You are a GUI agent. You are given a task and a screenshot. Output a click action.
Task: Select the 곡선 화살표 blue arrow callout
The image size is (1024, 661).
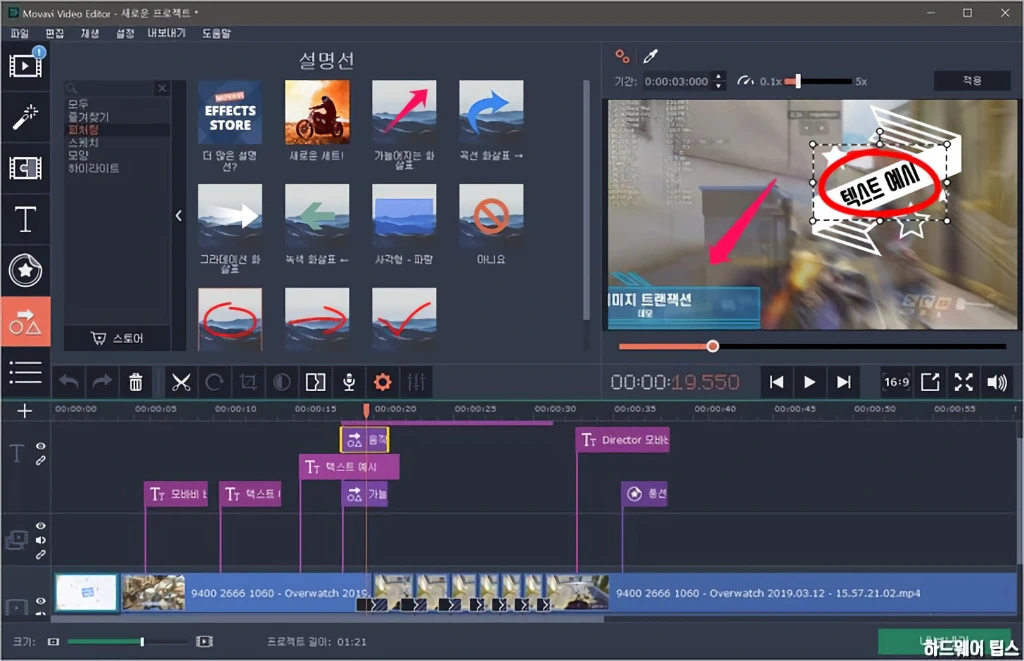point(491,112)
